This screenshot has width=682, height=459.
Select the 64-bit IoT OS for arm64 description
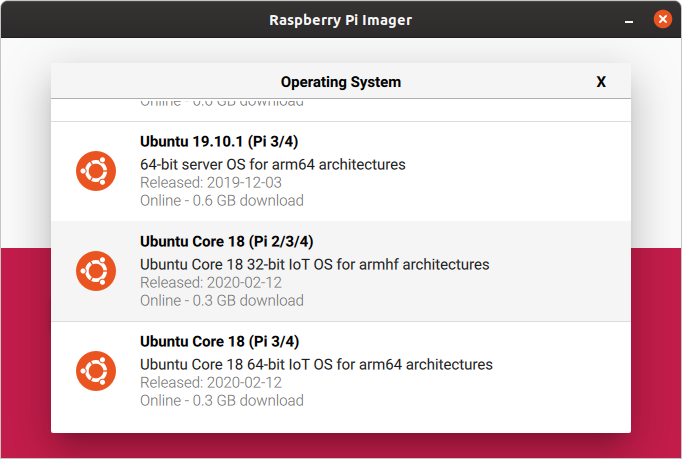[x=316, y=365]
